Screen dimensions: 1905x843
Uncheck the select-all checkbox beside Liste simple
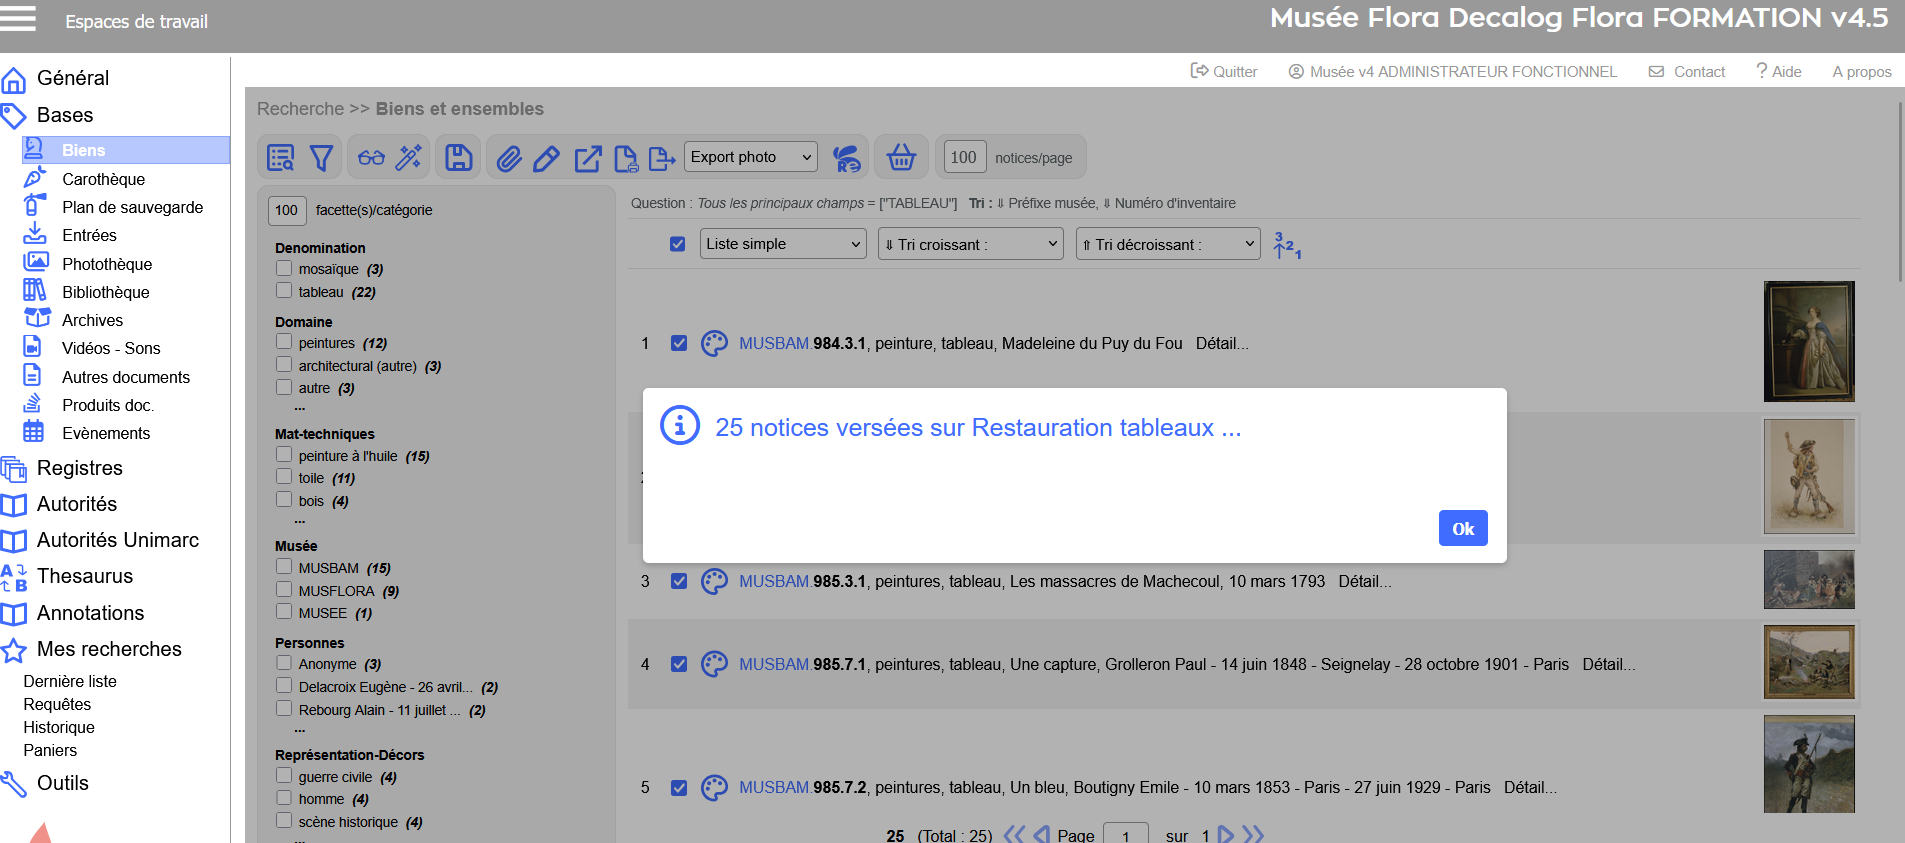[678, 244]
